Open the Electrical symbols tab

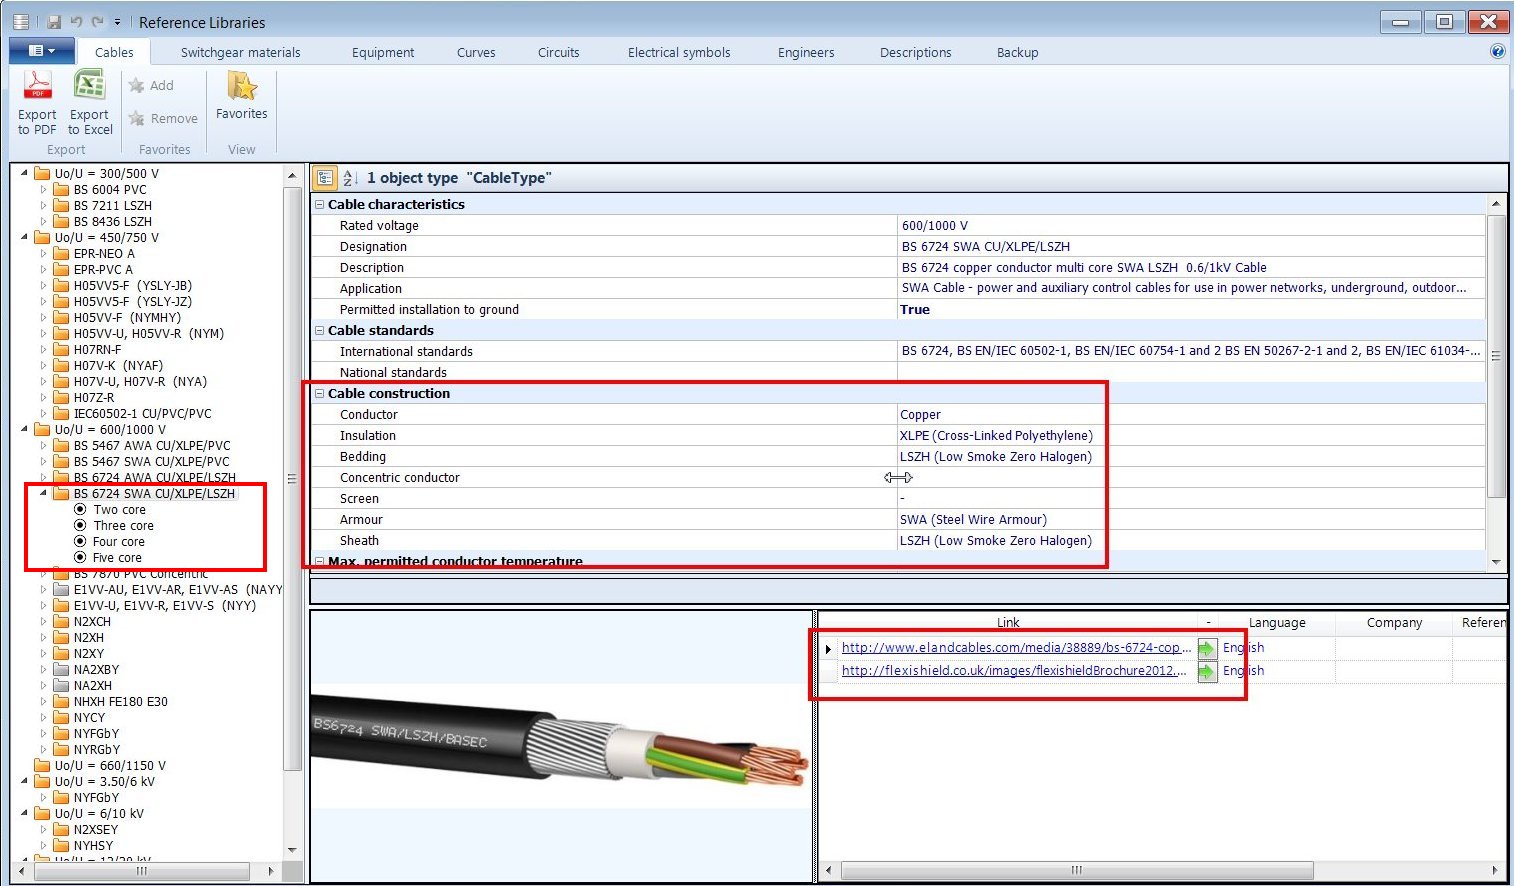pyautogui.click(x=679, y=52)
